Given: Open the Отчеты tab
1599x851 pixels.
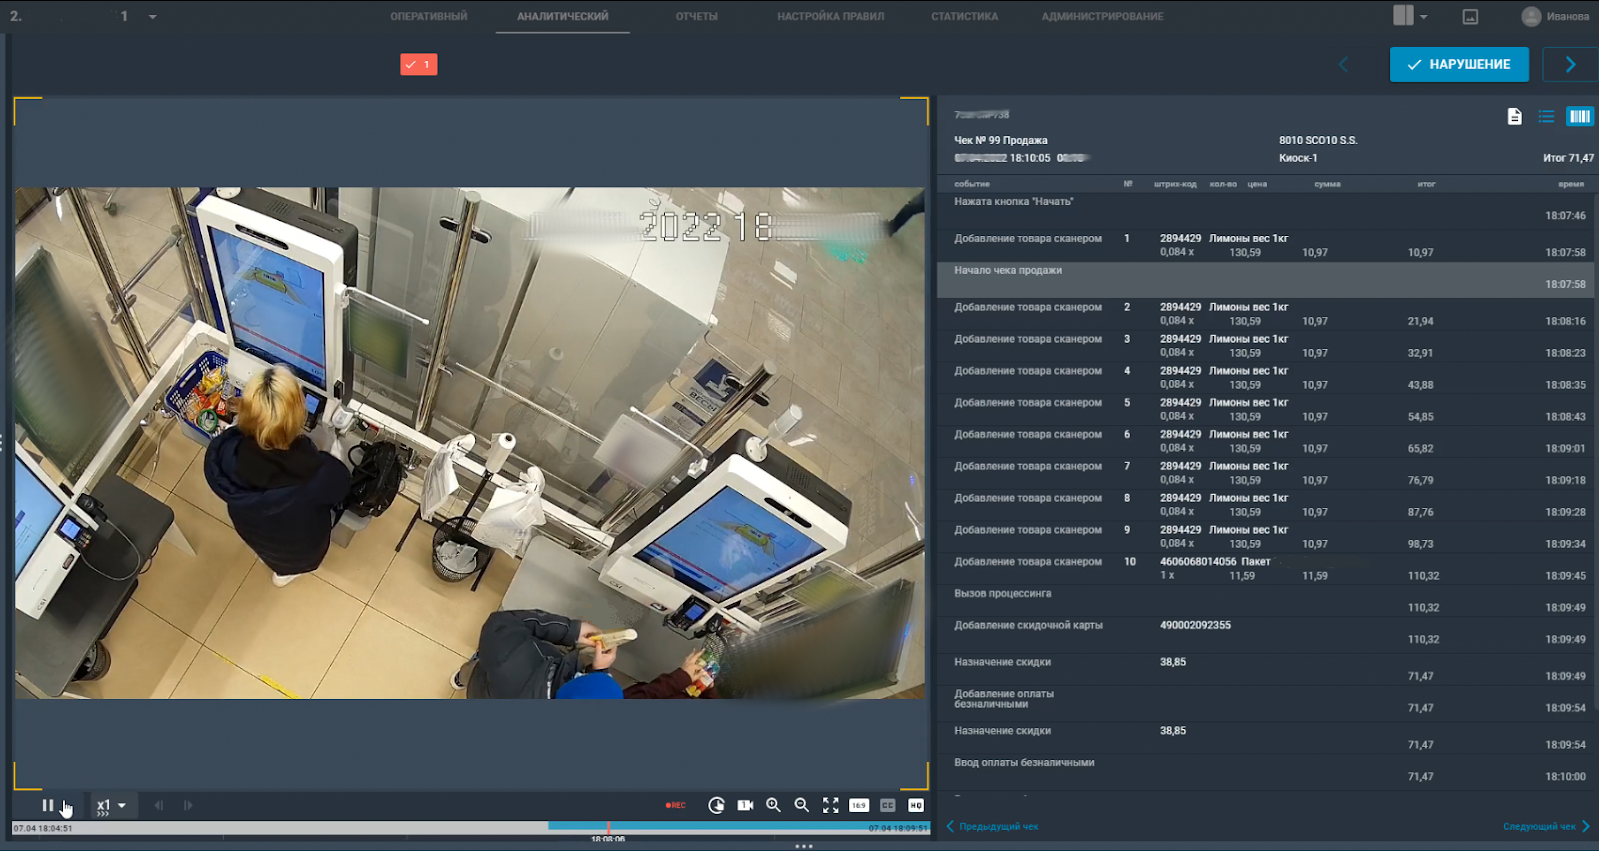Looking at the screenshot, I should pyautogui.click(x=696, y=16).
